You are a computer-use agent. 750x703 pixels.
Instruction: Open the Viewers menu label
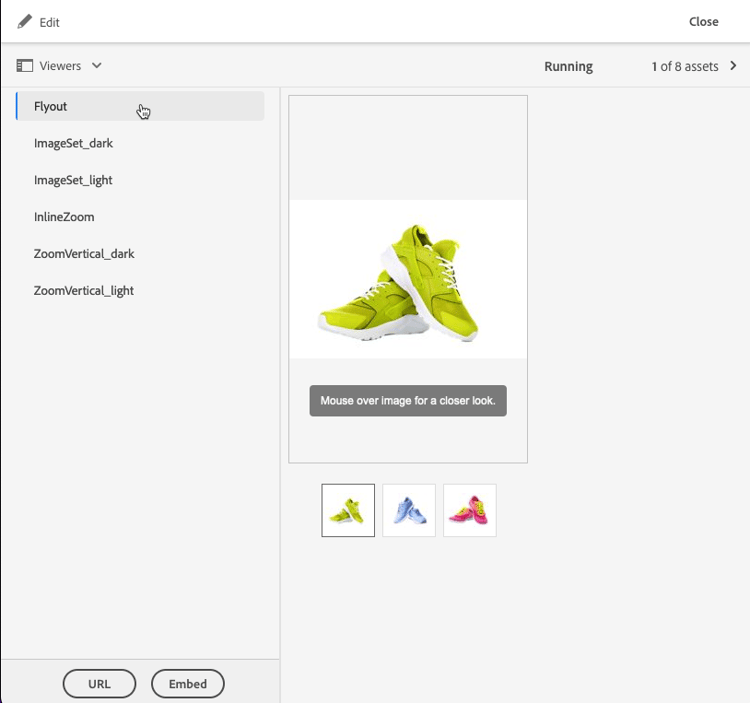(60, 66)
